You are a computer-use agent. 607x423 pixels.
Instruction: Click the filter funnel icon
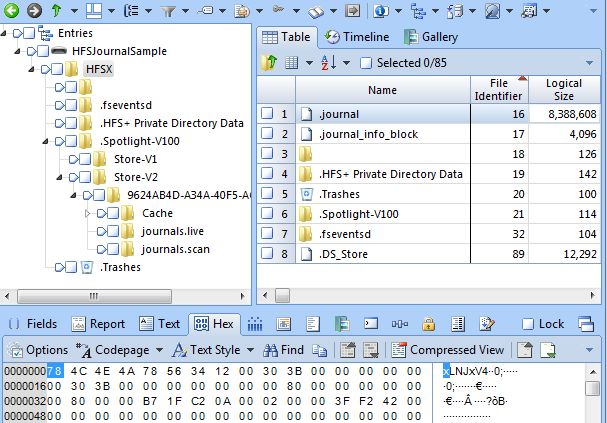pyautogui.click(x=168, y=11)
